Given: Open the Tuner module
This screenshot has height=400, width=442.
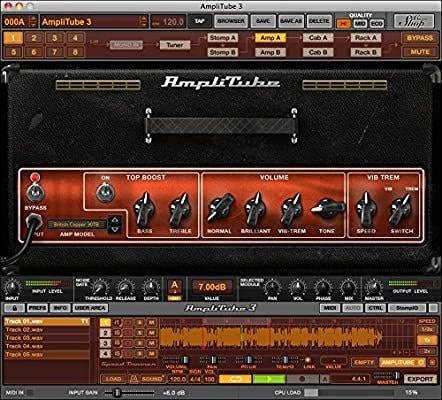Looking at the screenshot, I should [175, 45].
